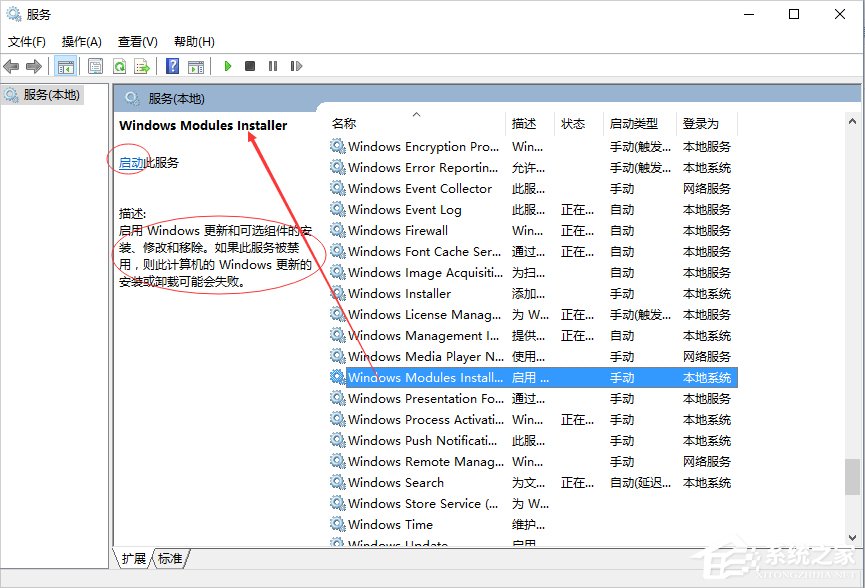
Task: Open the 查看(V) menu
Action: 137,41
